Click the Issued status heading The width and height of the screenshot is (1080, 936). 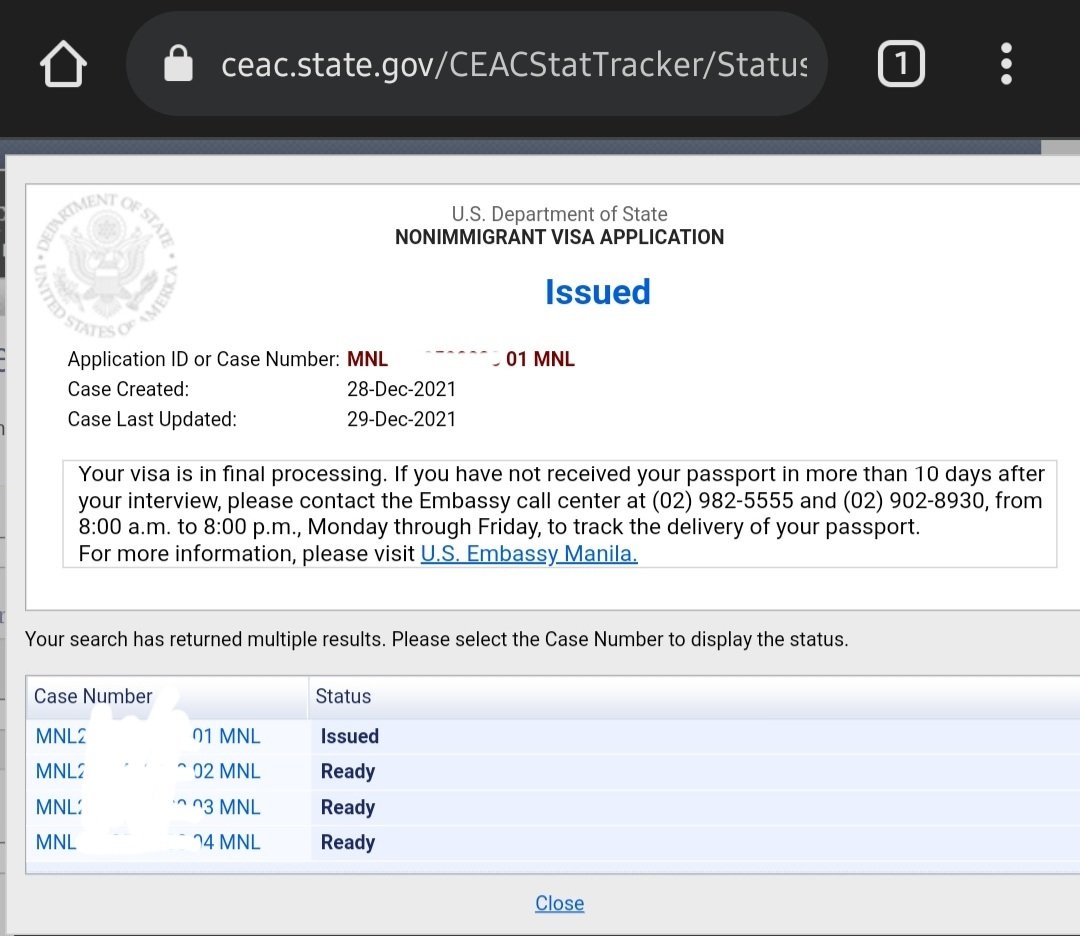pos(597,291)
